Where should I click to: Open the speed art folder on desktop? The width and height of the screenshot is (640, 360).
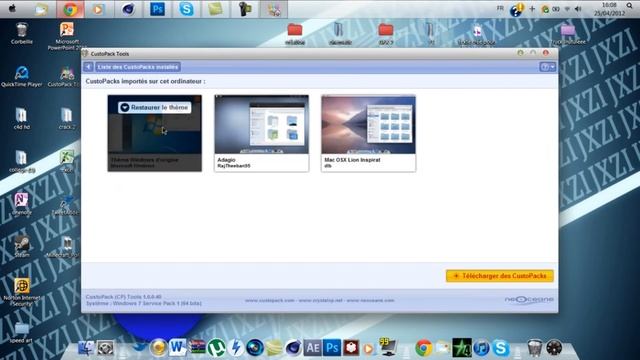[x=21, y=332]
